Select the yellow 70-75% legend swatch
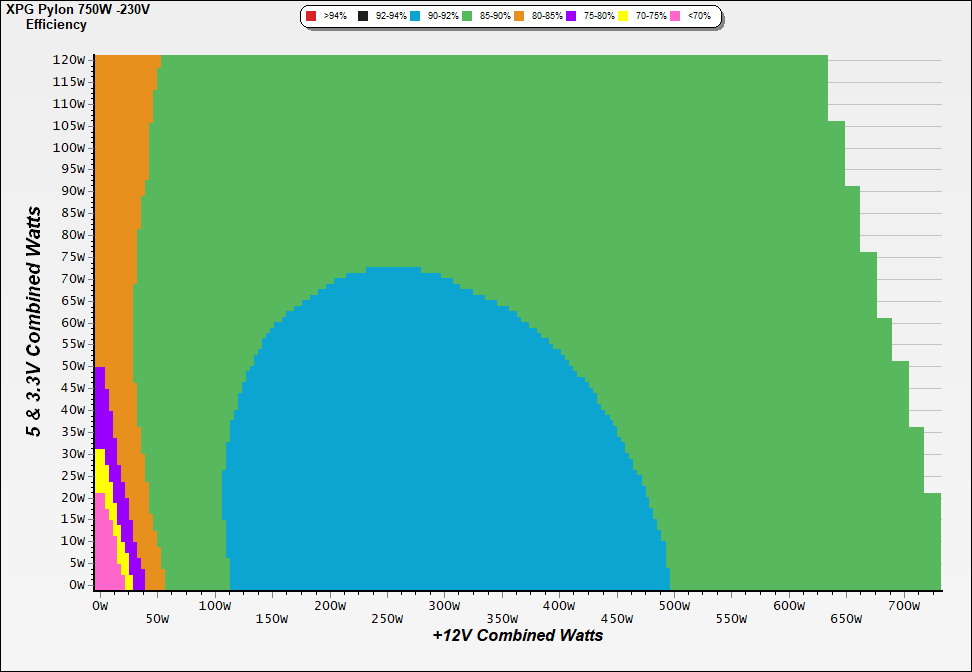This screenshot has width=972, height=672. pyautogui.click(x=623, y=17)
